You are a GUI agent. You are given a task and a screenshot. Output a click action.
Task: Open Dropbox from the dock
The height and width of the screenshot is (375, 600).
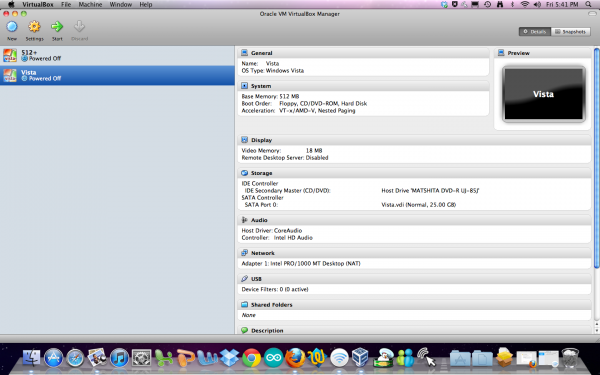click(229, 358)
